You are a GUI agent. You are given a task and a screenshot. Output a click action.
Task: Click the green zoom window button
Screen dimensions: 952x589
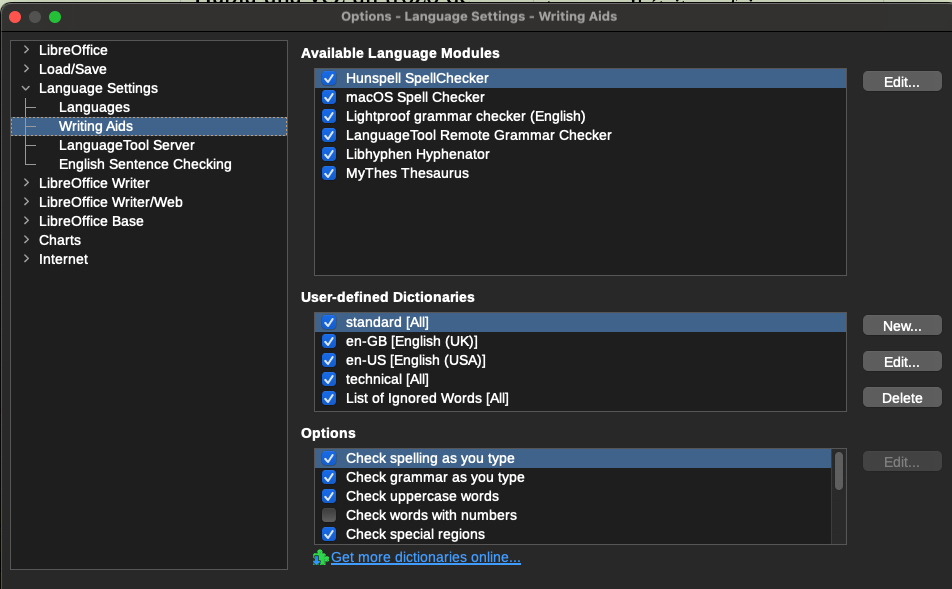tap(55, 17)
